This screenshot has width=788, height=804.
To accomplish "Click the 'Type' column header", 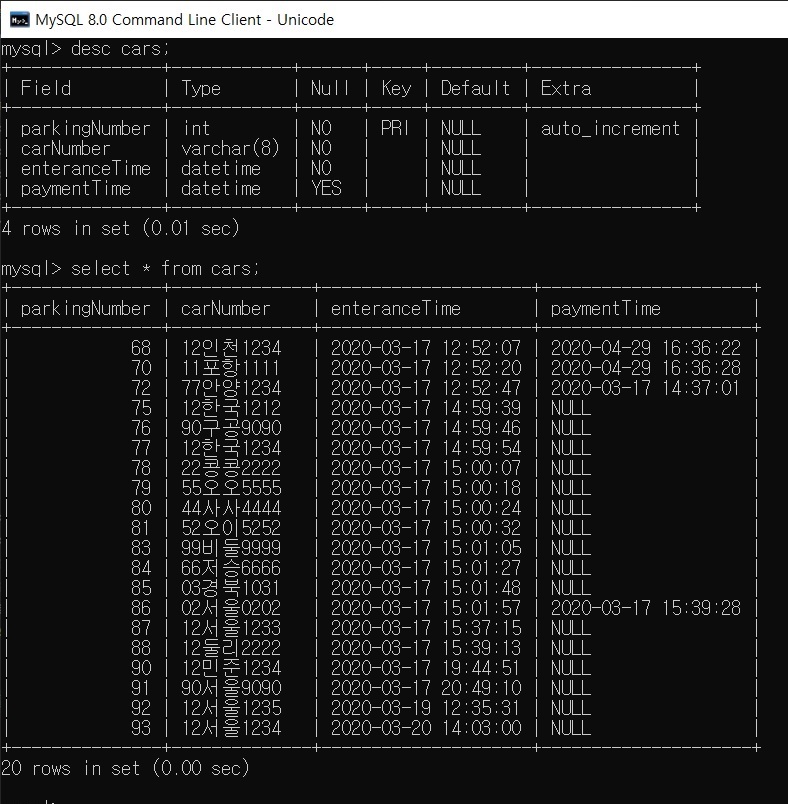I will 200,88.
